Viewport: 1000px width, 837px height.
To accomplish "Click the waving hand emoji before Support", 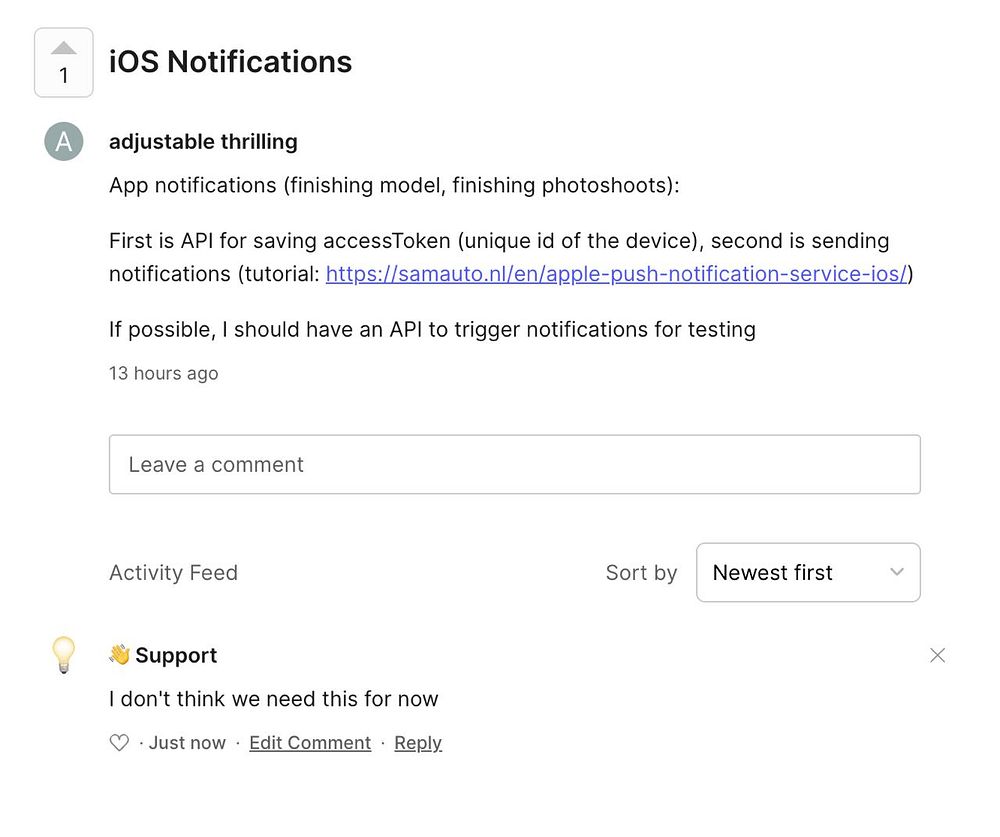I will click(x=120, y=655).
